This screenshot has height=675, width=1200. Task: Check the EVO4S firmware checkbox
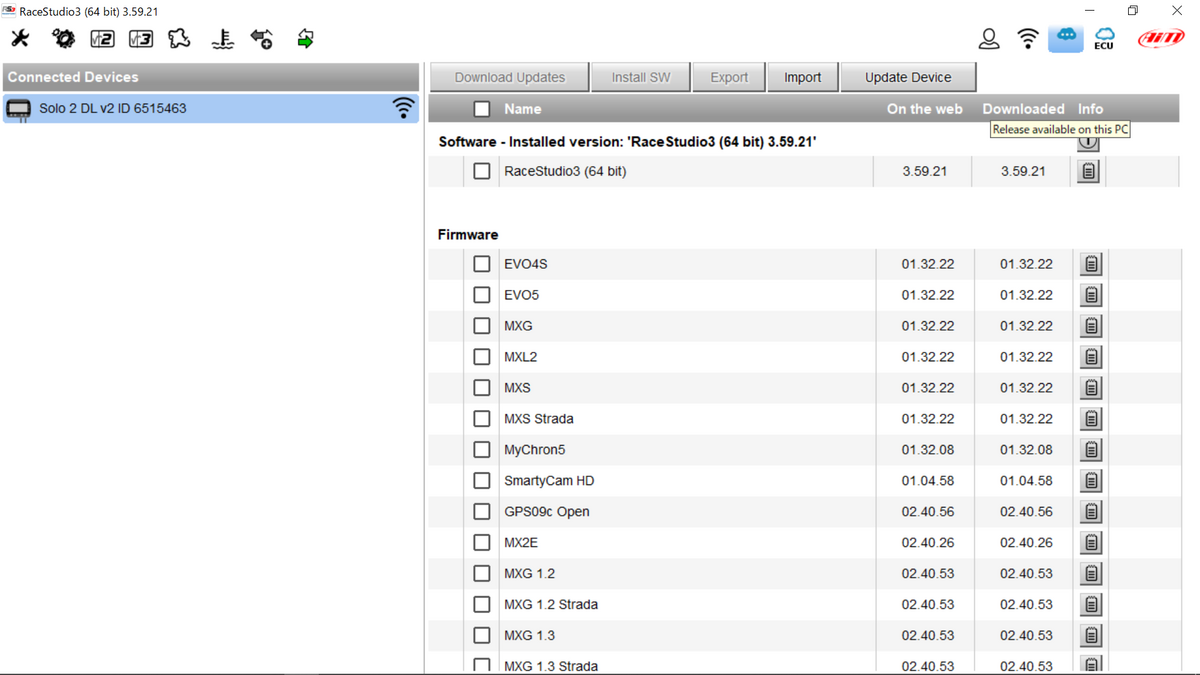[482, 264]
